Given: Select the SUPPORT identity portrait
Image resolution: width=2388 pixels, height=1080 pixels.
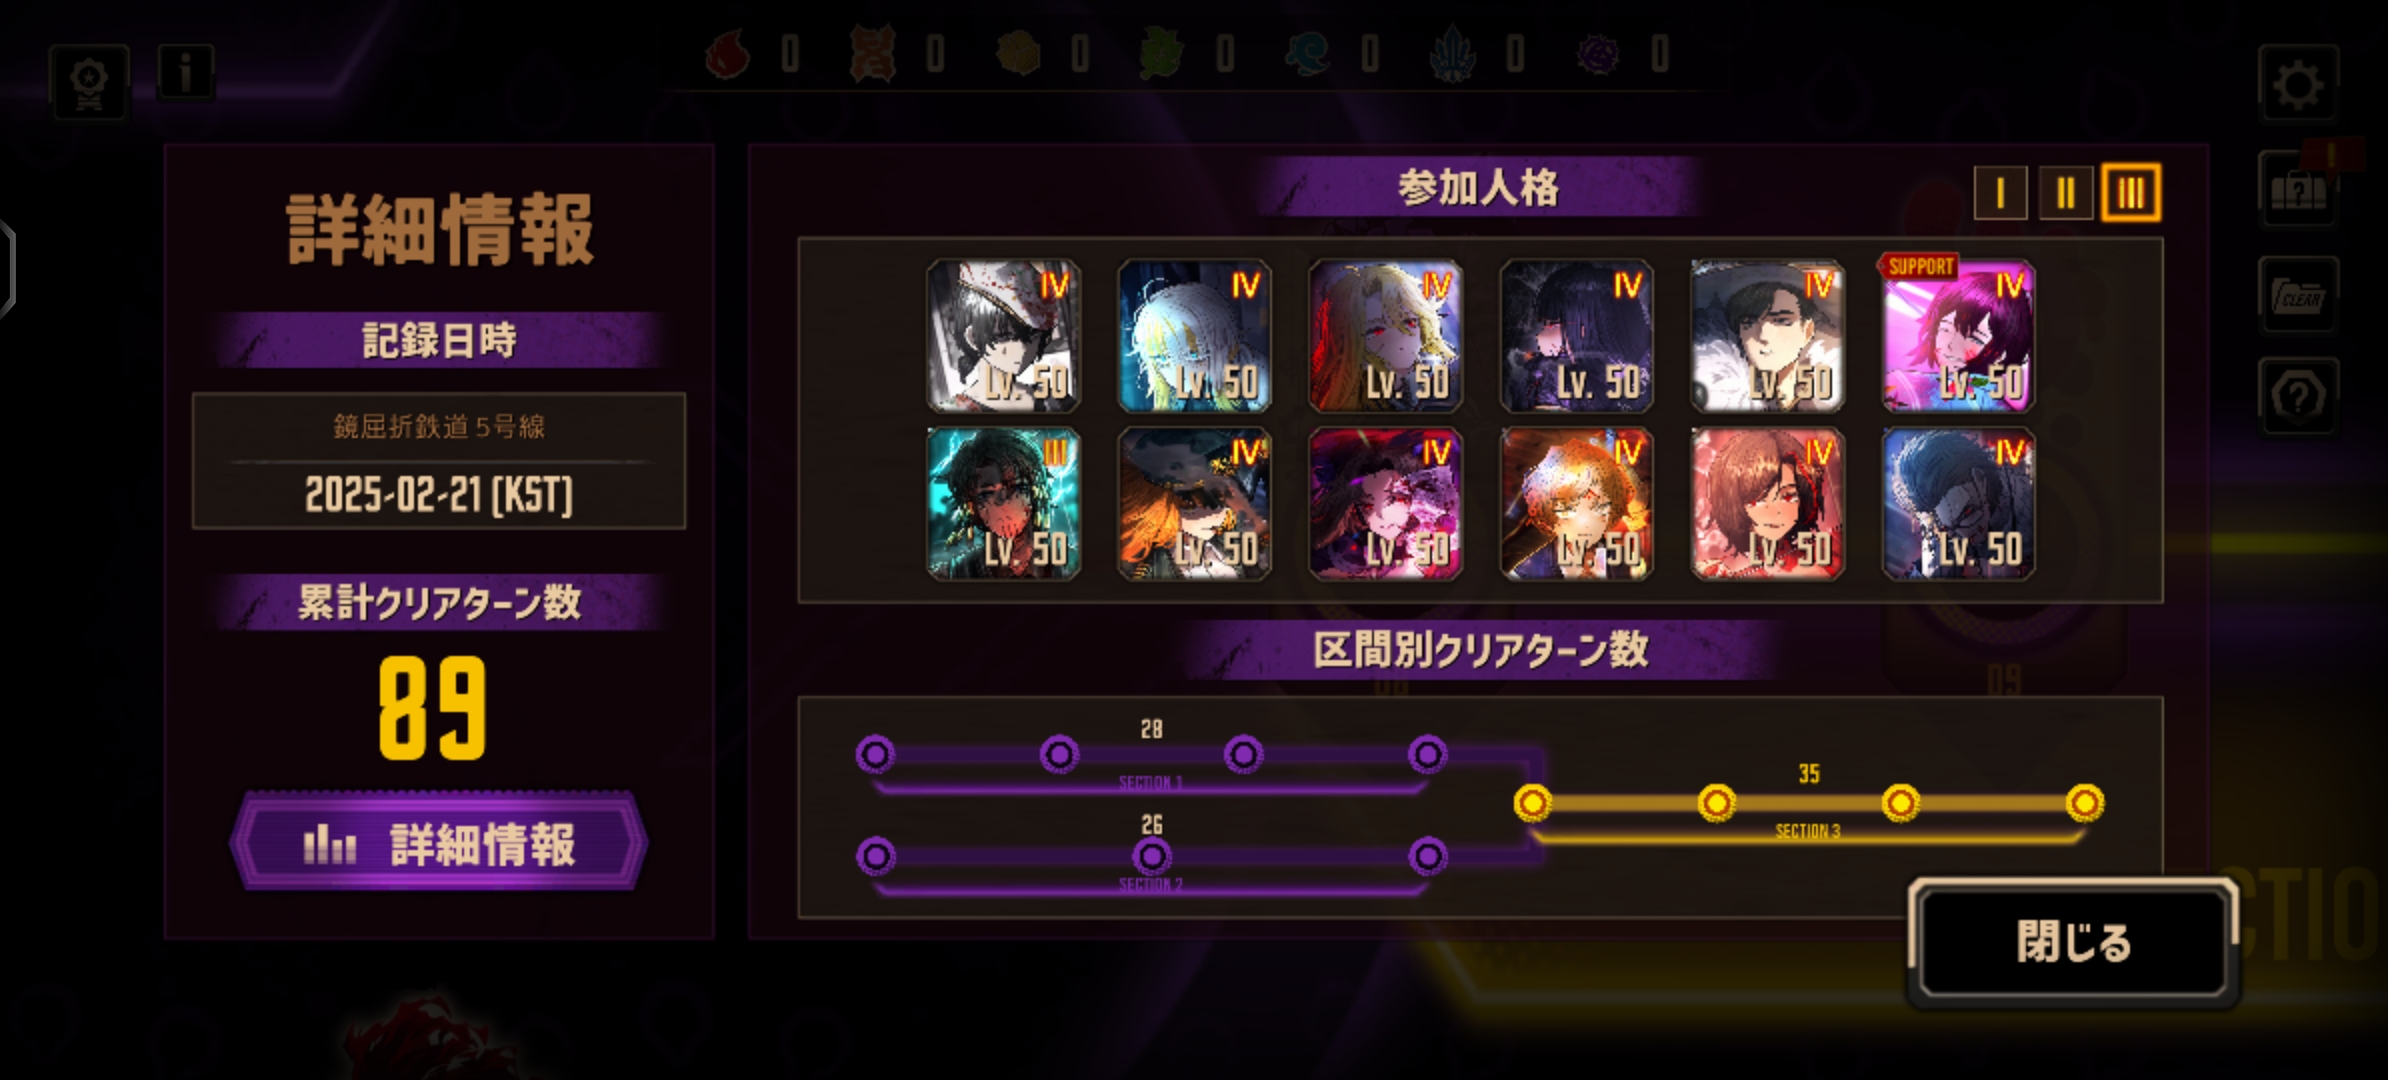Looking at the screenshot, I should click(1958, 336).
